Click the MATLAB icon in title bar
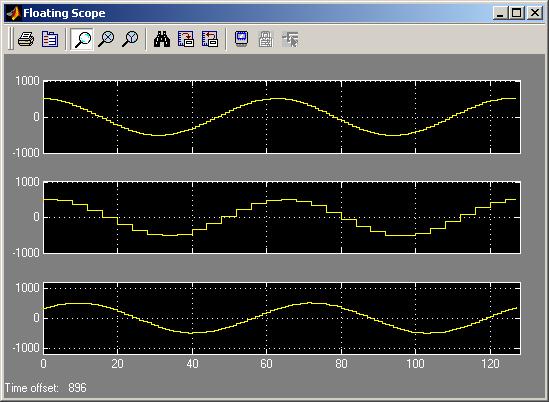Screen dimensions: 549x402 pyautogui.click(x=13, y=13)
